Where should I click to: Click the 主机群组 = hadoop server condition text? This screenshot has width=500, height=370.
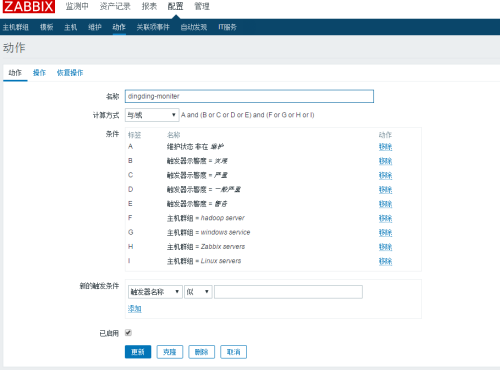[206, 218]
